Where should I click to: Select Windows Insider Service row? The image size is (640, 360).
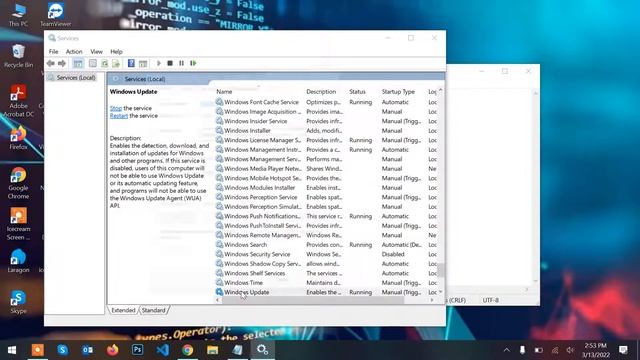click(327, 121)
